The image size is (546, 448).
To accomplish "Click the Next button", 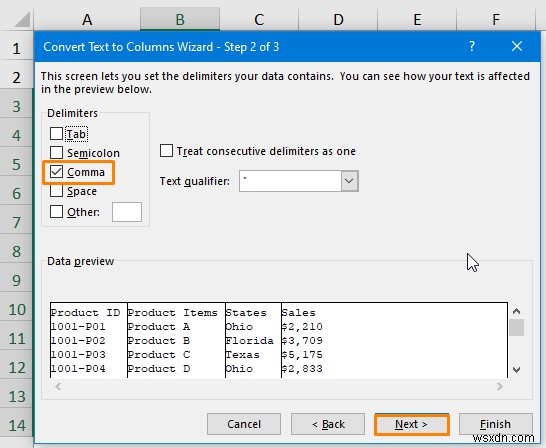I will click(x=412, y=424).
